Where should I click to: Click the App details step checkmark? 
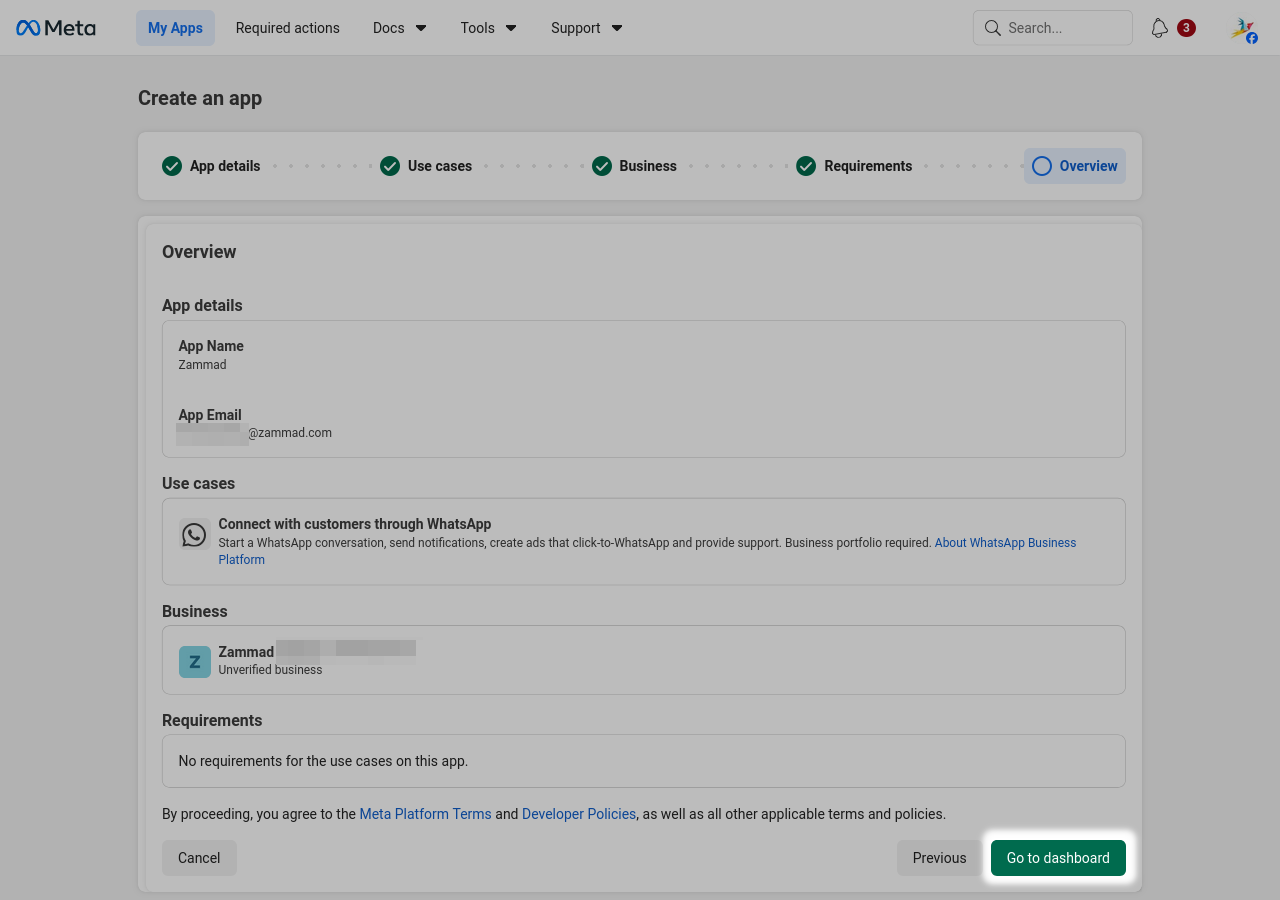pyautogui.click(x=172, y=166)
